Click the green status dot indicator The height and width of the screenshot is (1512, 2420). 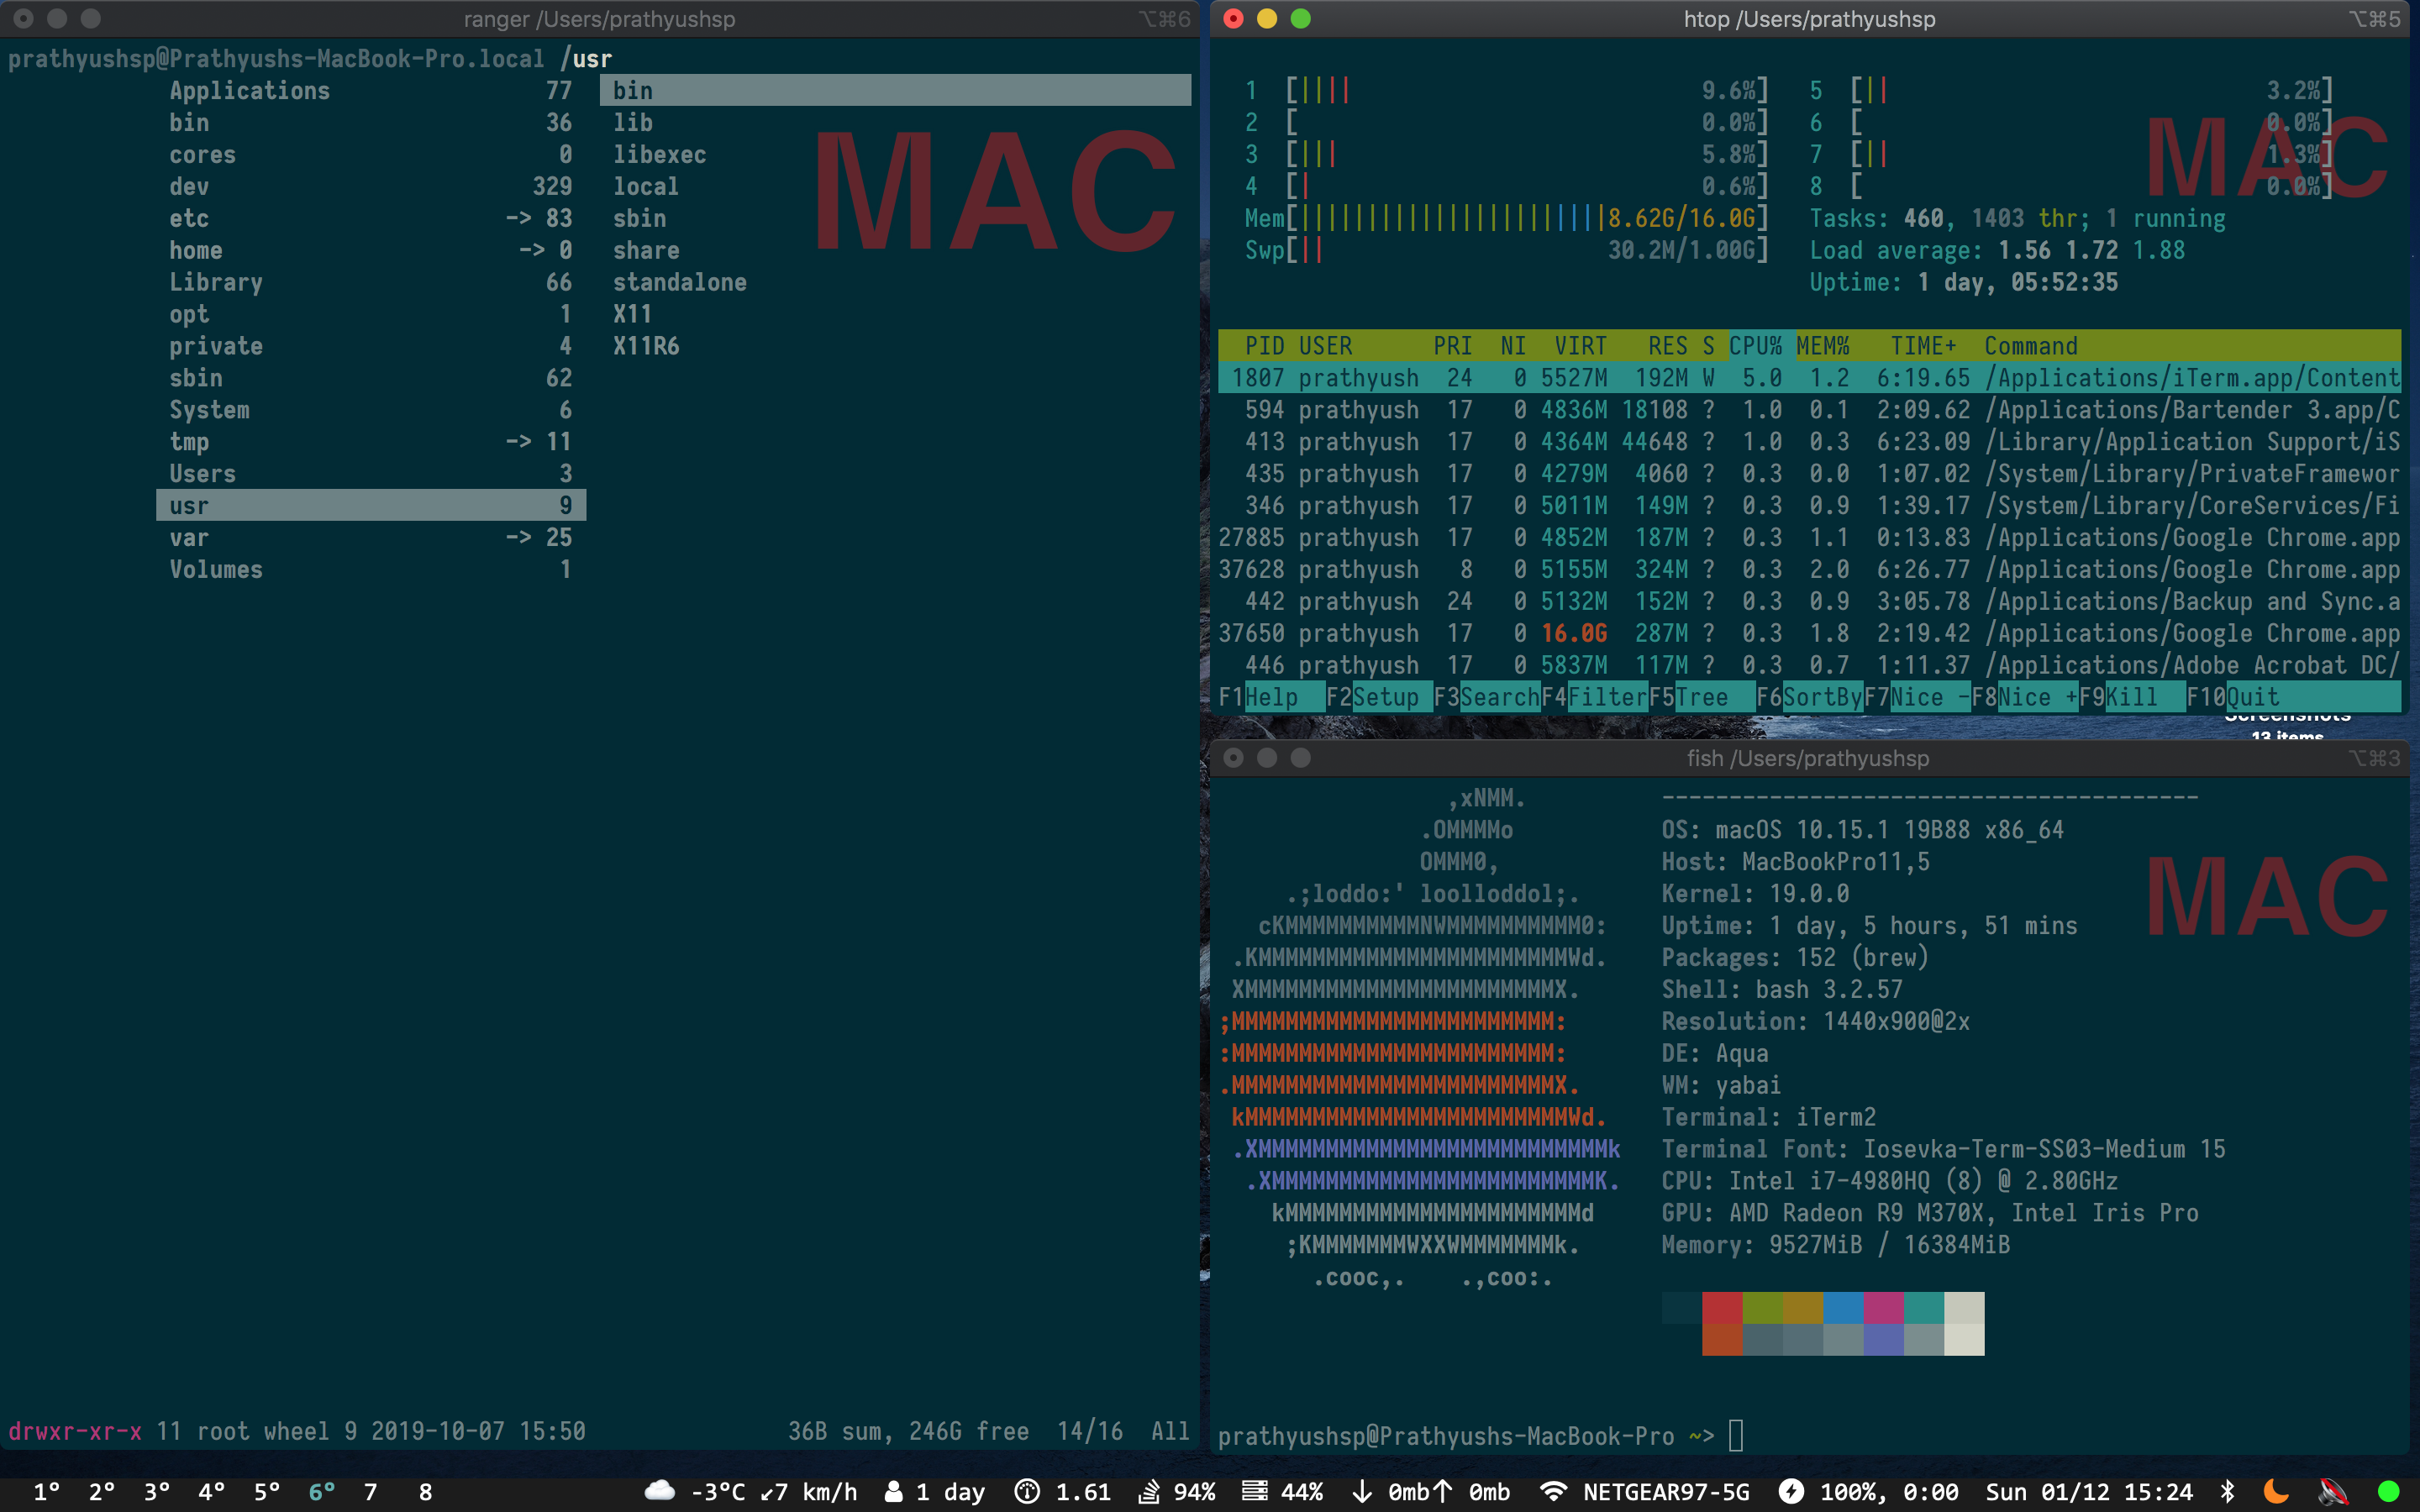coord(2388,1491)
